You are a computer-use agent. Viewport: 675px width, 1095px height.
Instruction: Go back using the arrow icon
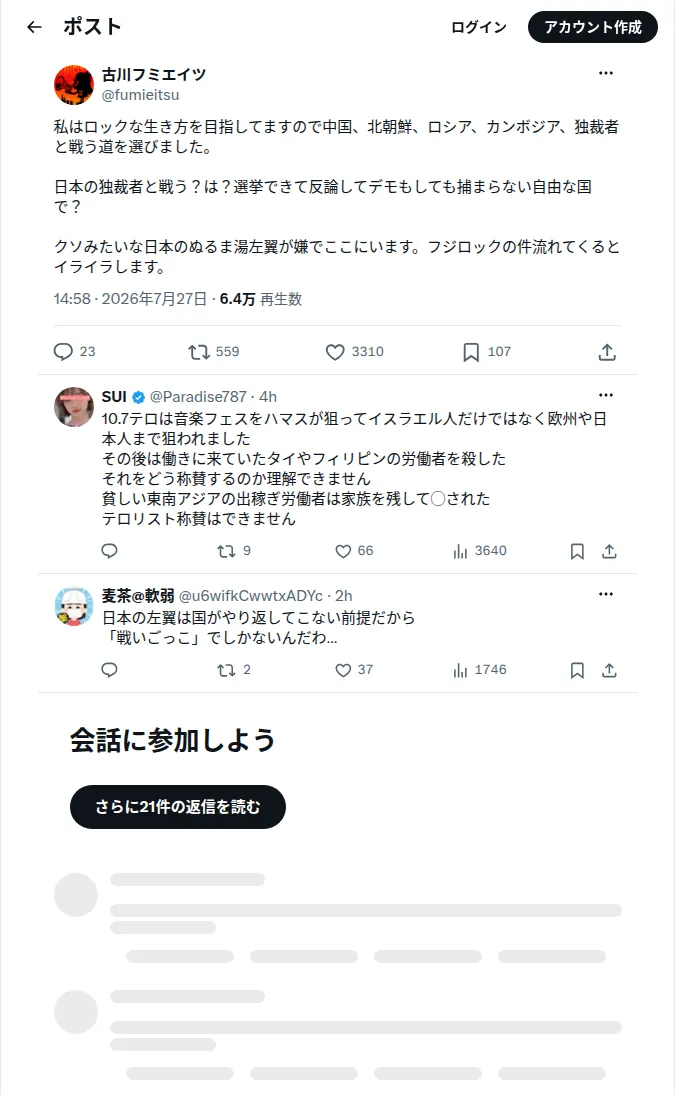click(x=34, y=27)
